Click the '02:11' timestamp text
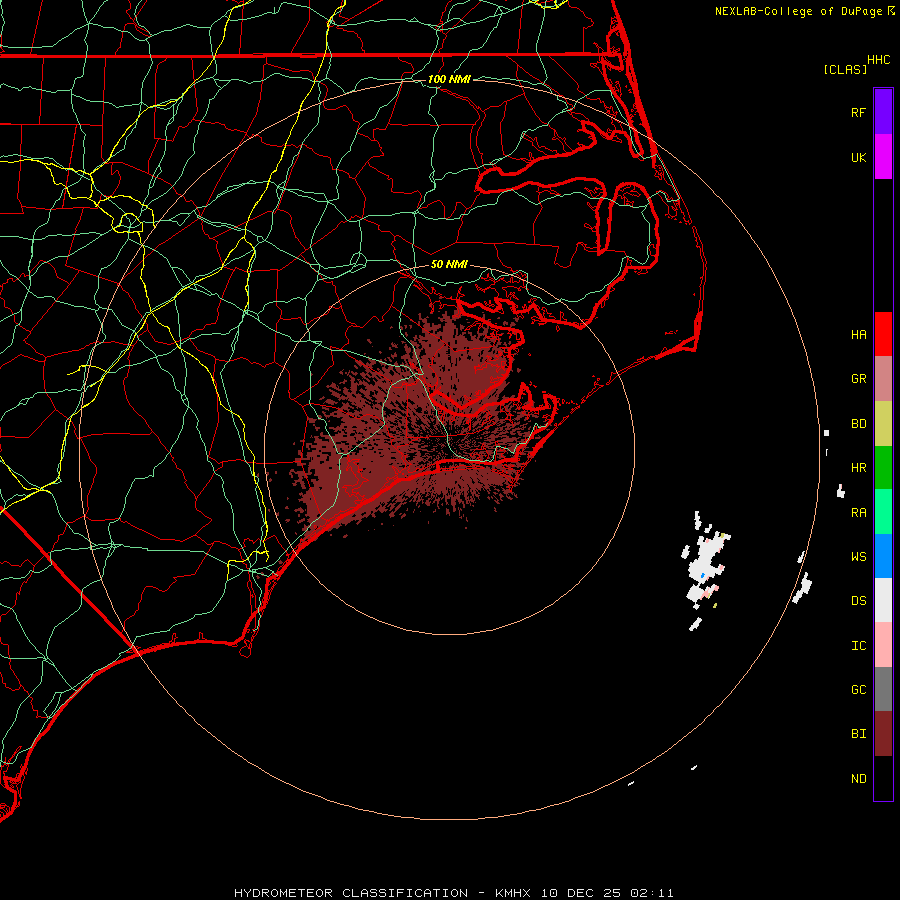 click(x=651, y=893)
